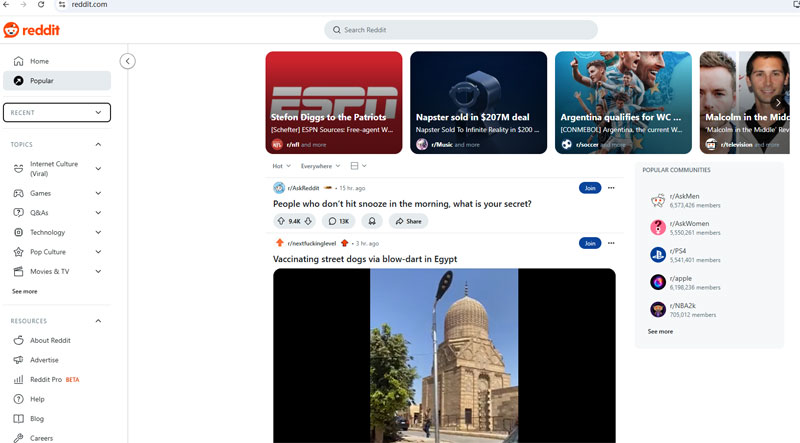Open r/apple in Popular Communities
The height and width of the screenshot is (443, 800).
point(681,279)
